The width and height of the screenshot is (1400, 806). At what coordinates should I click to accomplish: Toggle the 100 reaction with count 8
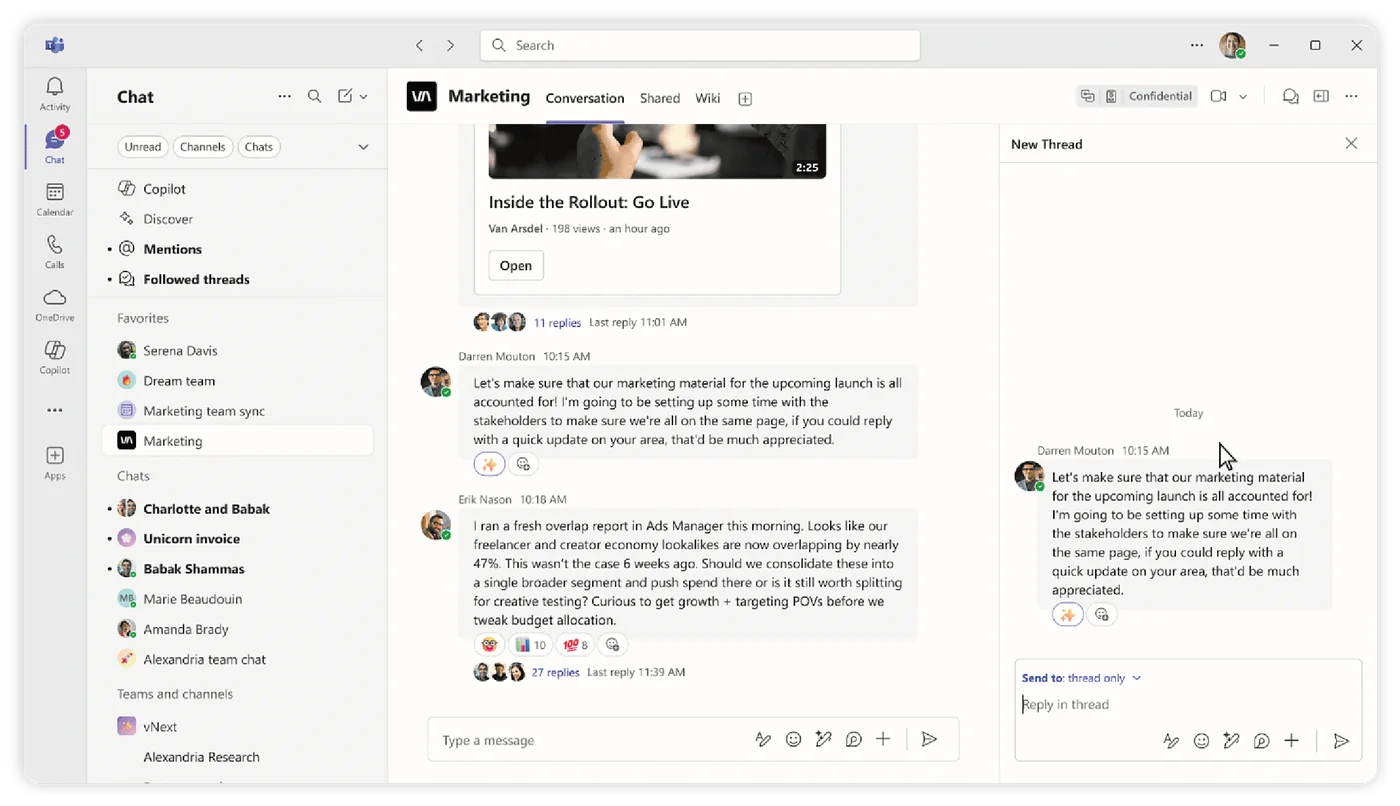click(575, 644)
